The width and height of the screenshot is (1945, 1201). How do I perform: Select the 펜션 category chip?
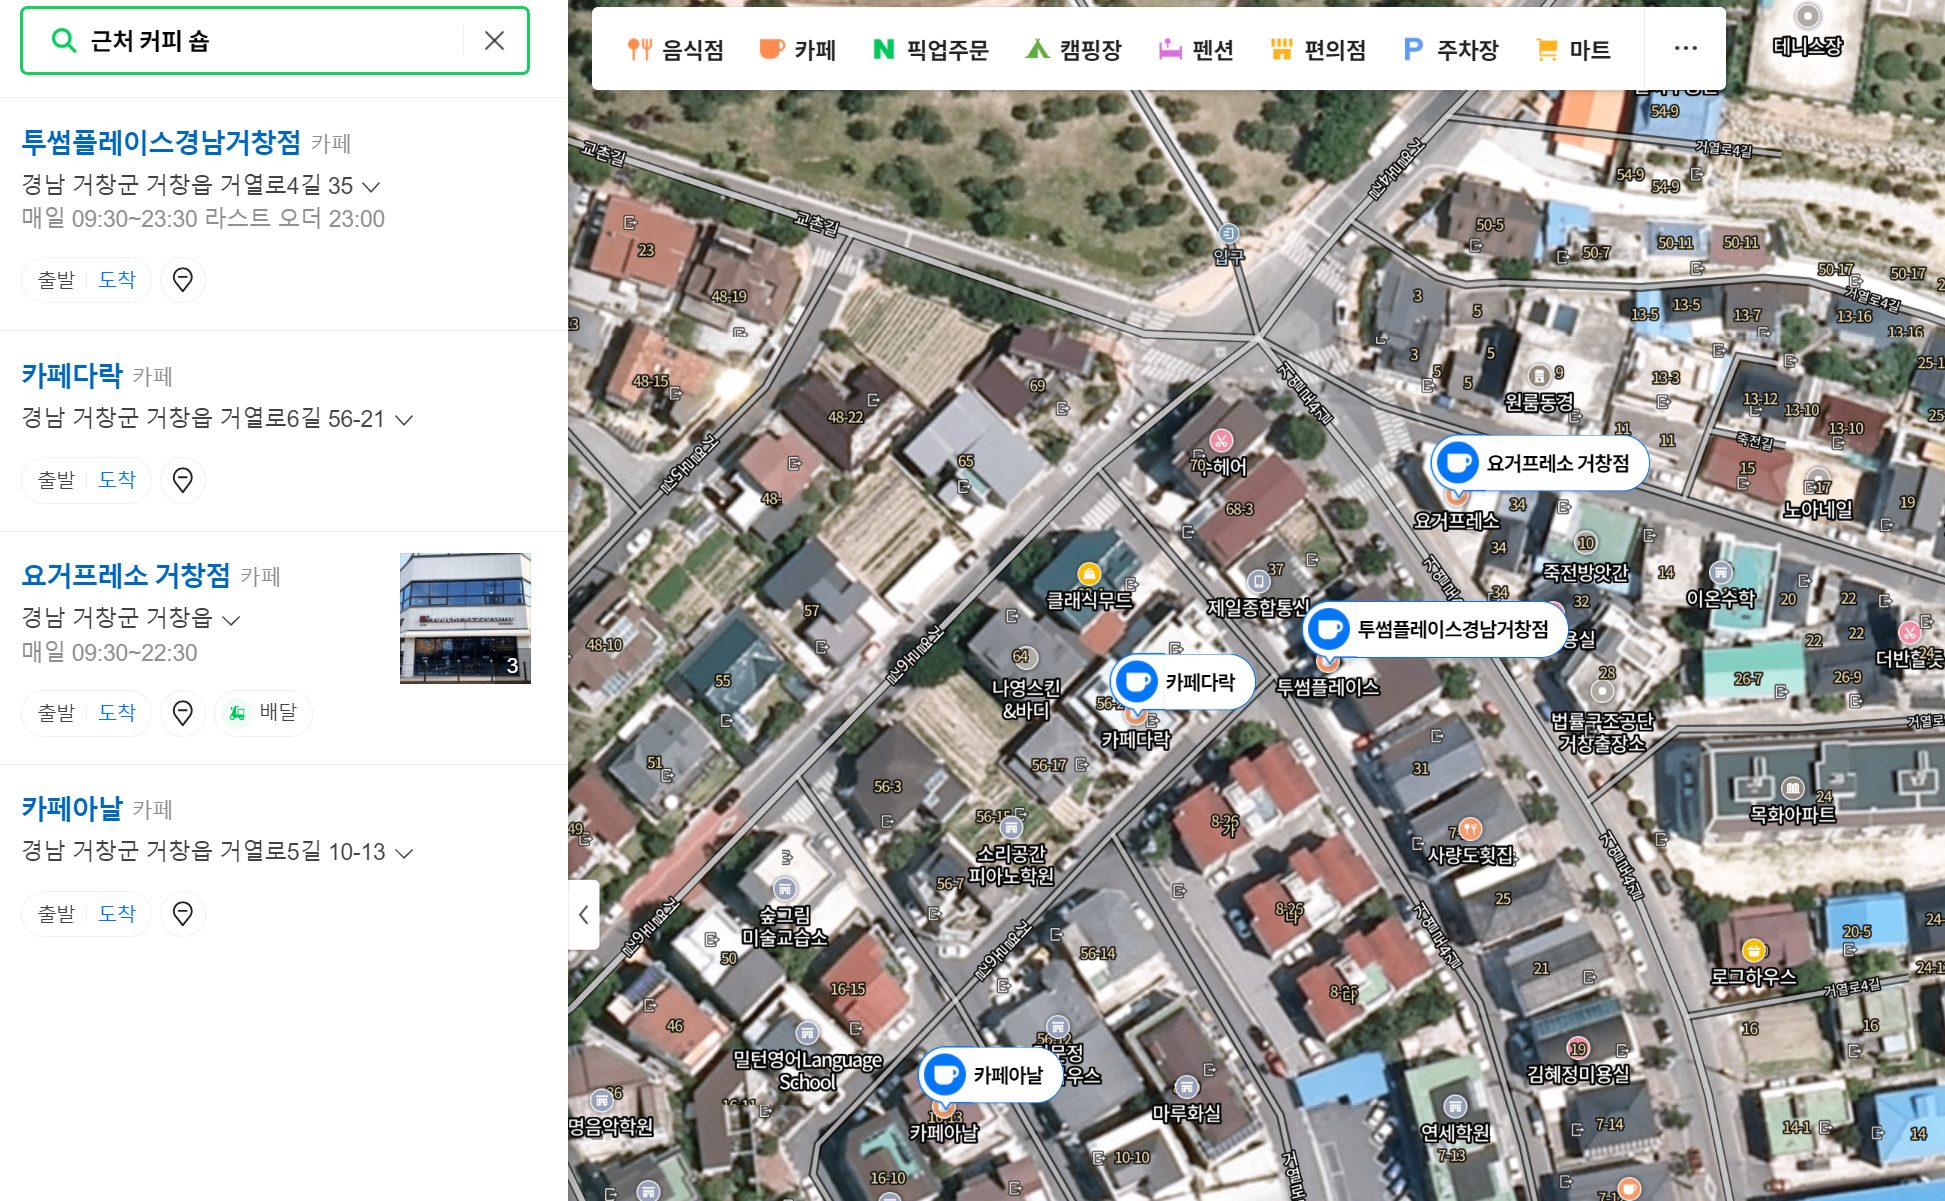tap(1196, 49)
